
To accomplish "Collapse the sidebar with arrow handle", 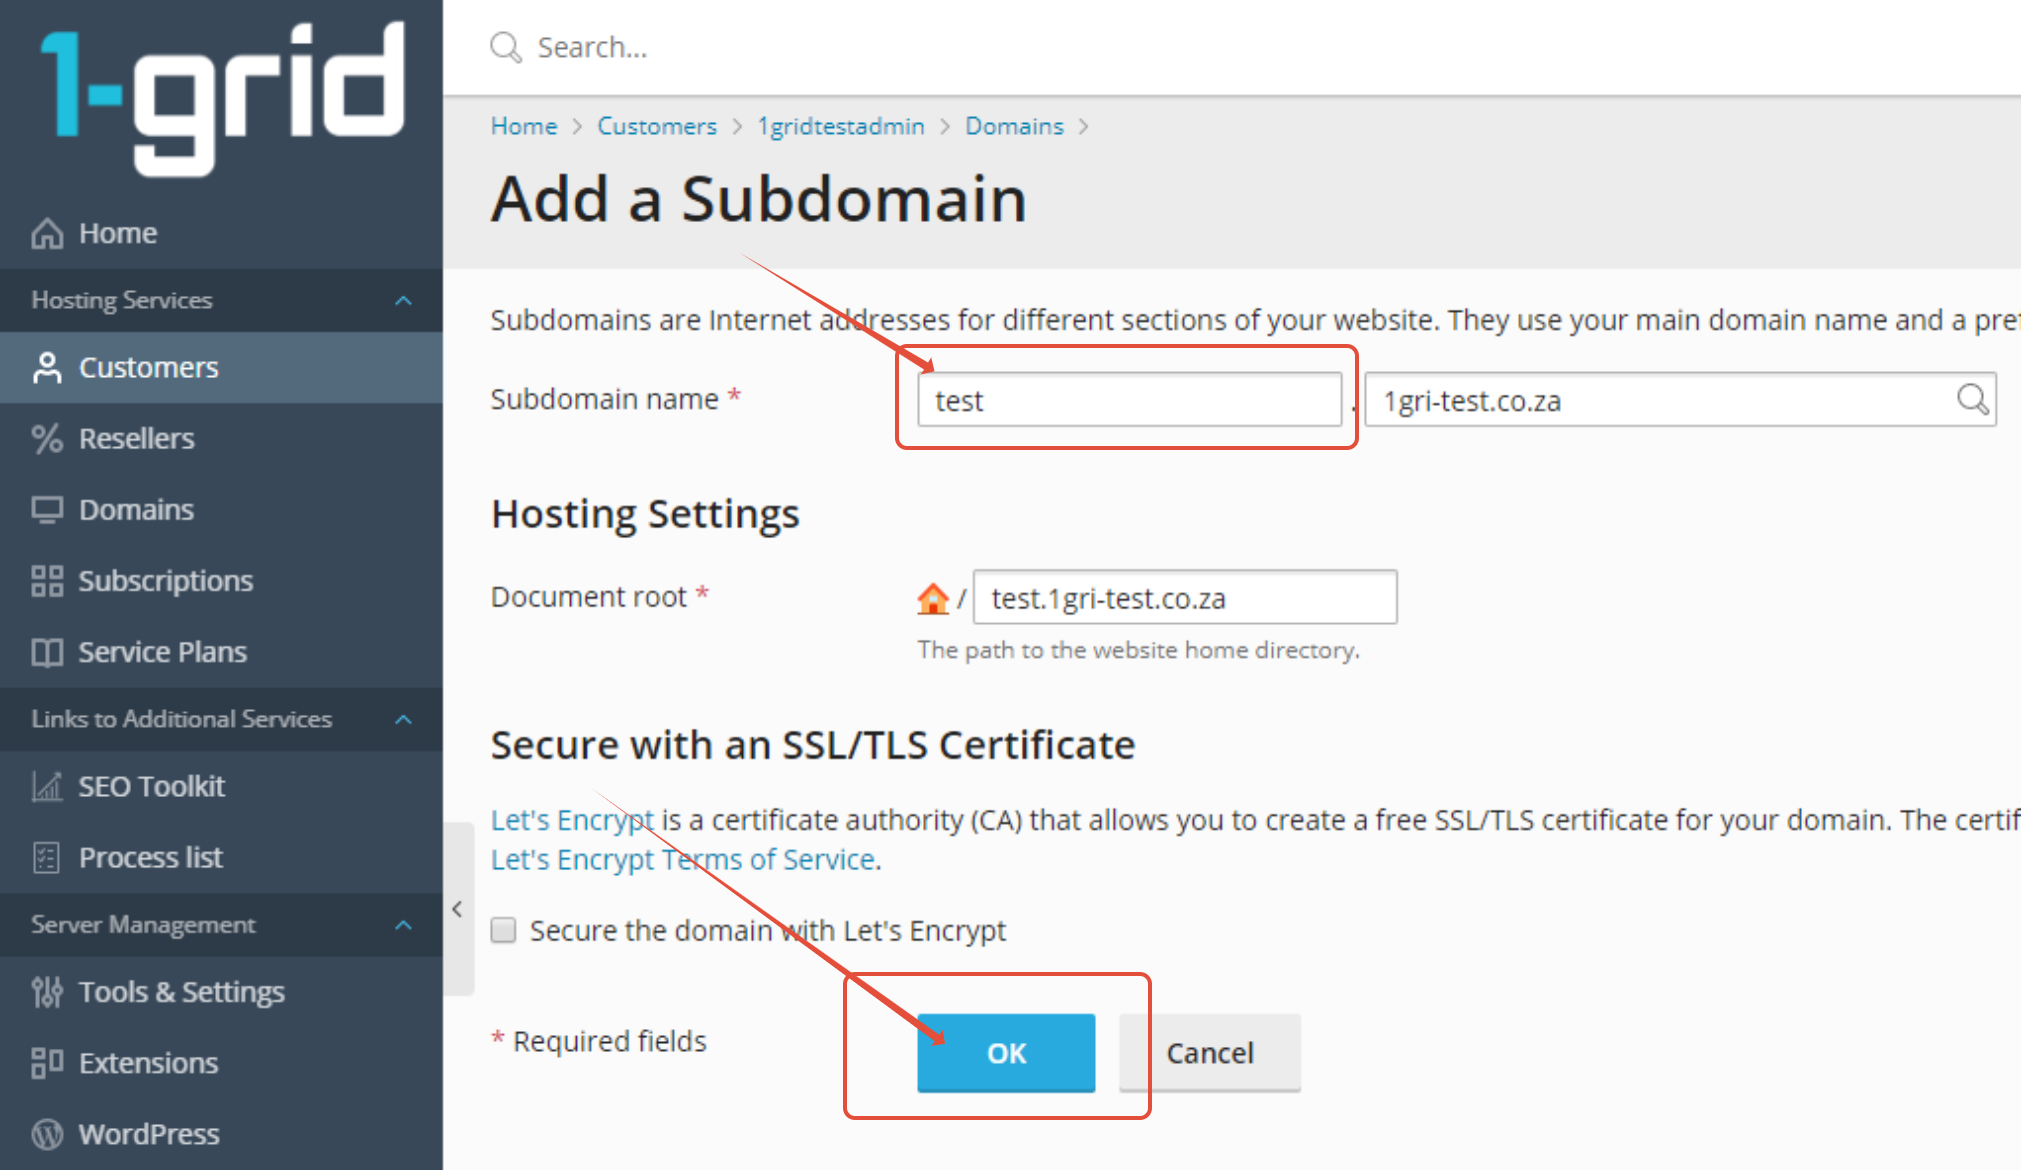I will 457,909.
